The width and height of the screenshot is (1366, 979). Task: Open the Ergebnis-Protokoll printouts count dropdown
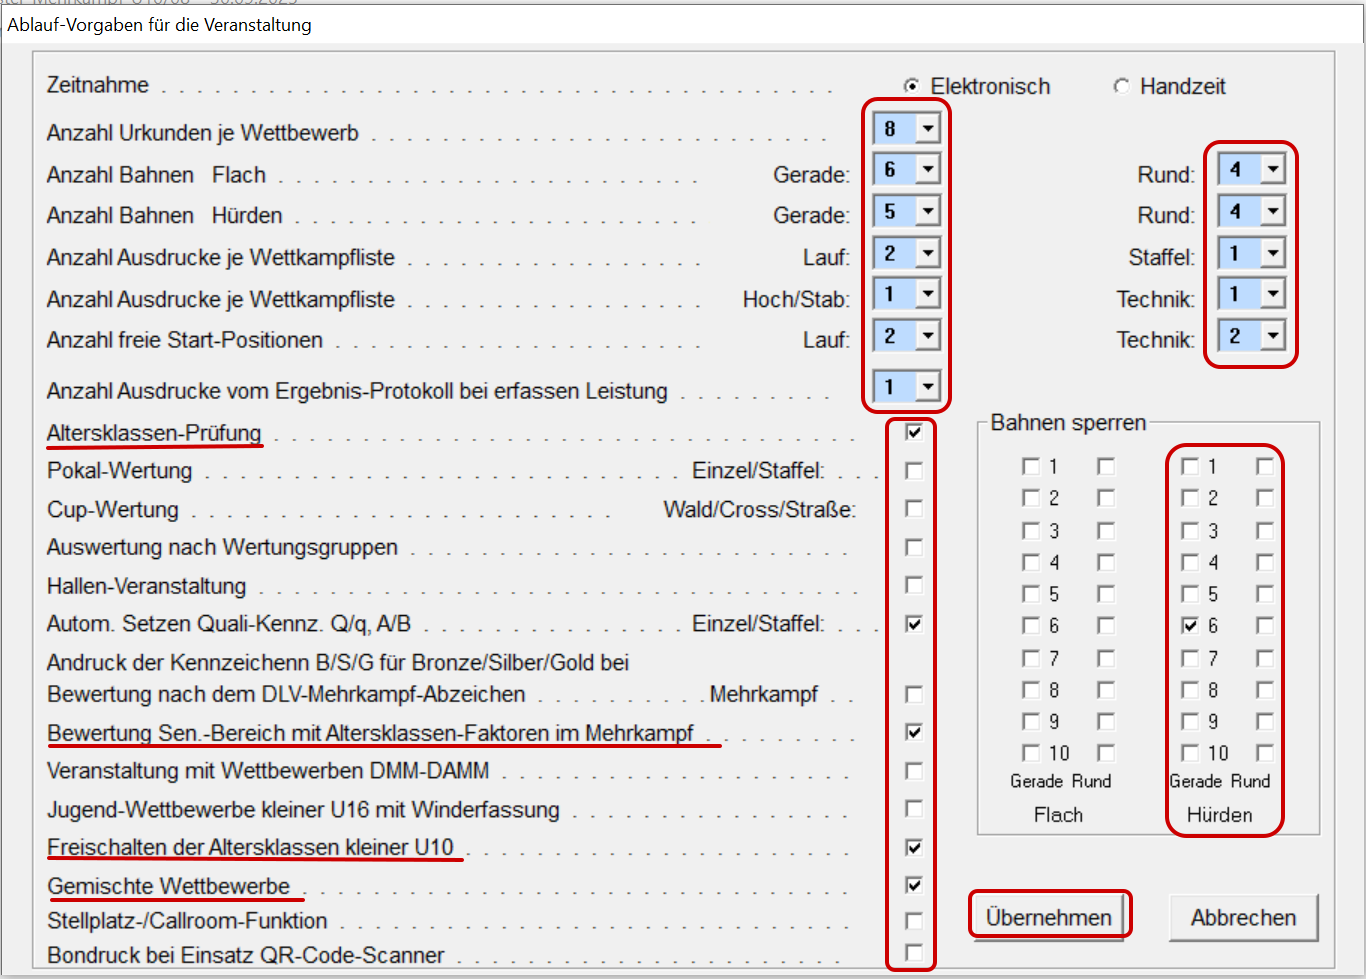click(928, 387)
